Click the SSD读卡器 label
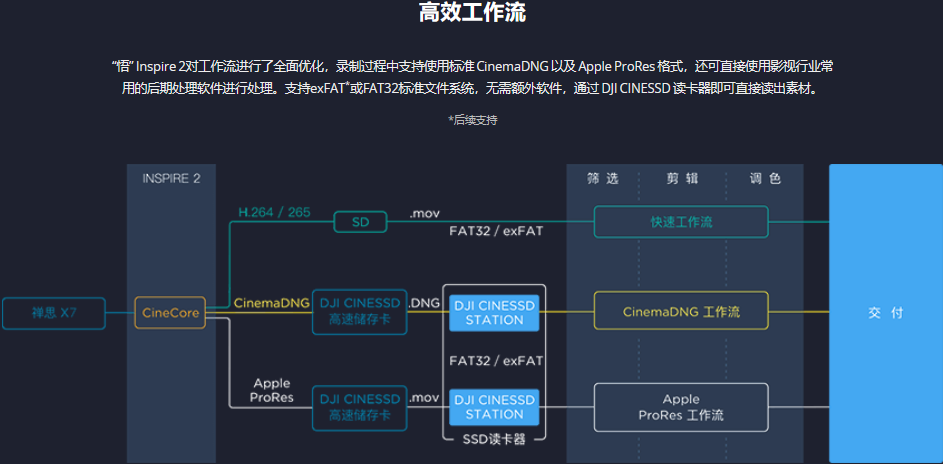Viewport: 943px width, 464px height. (494, 438)
